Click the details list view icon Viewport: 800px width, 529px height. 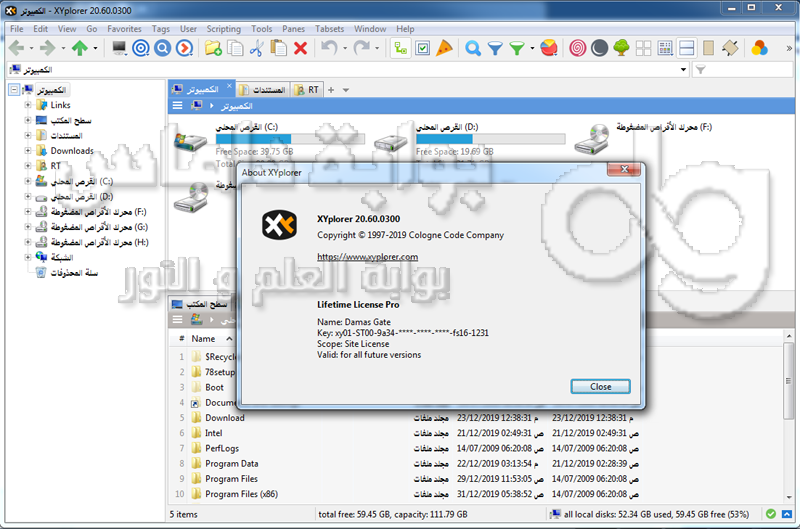pos(665,48)
